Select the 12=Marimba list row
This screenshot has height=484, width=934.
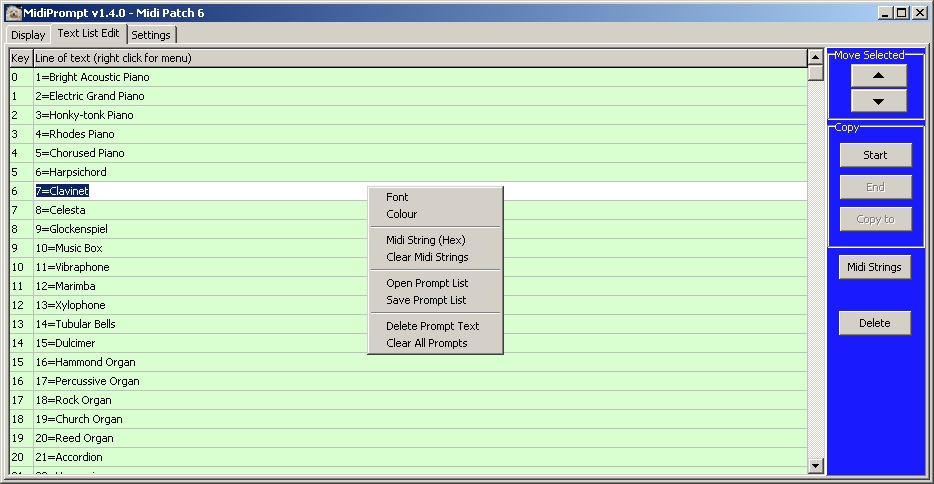(x=200, y=286)
